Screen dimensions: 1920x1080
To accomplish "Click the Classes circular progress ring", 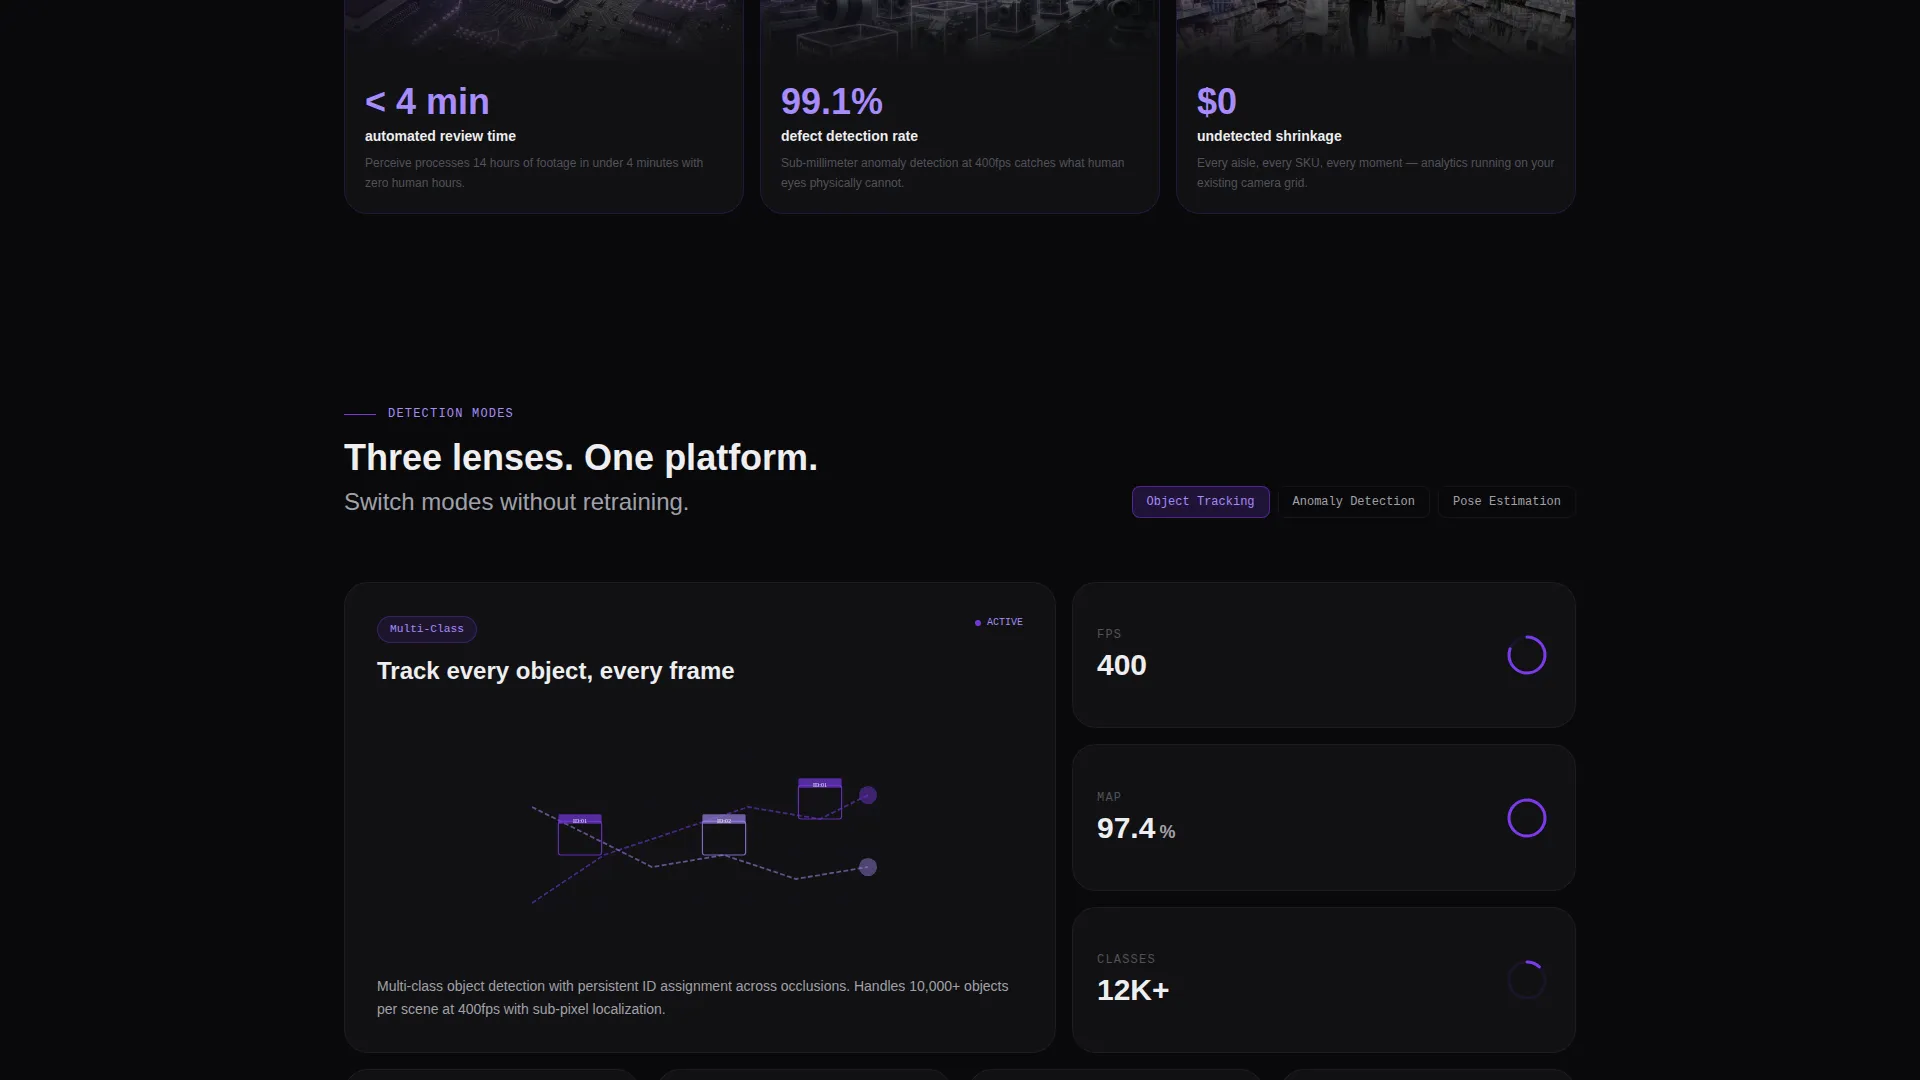I will point(1527,980).
